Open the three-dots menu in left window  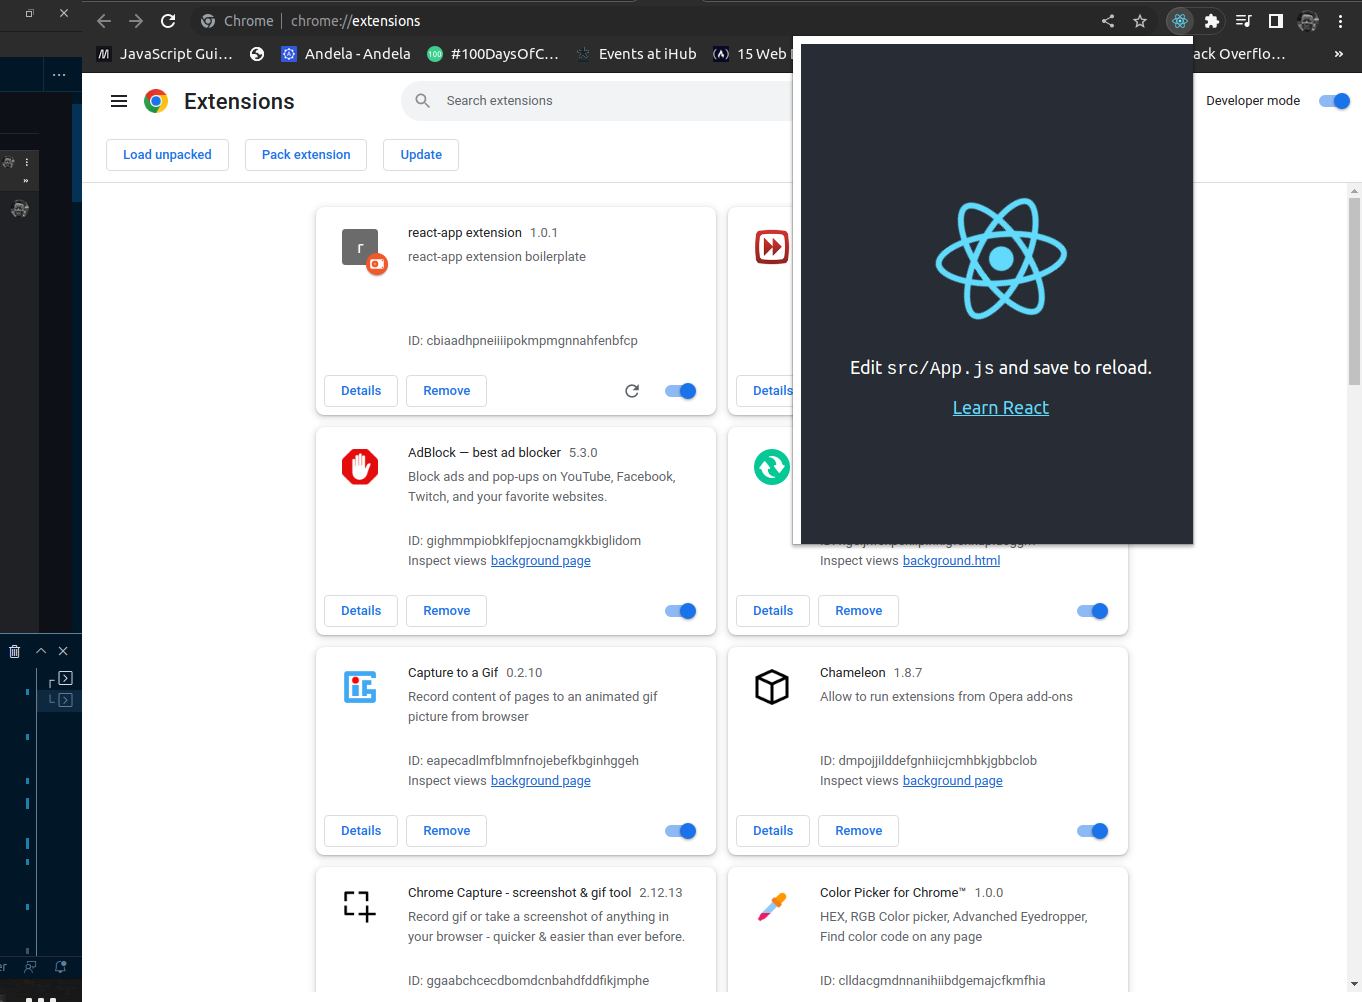pyautogui.click(x=59, y=75)
